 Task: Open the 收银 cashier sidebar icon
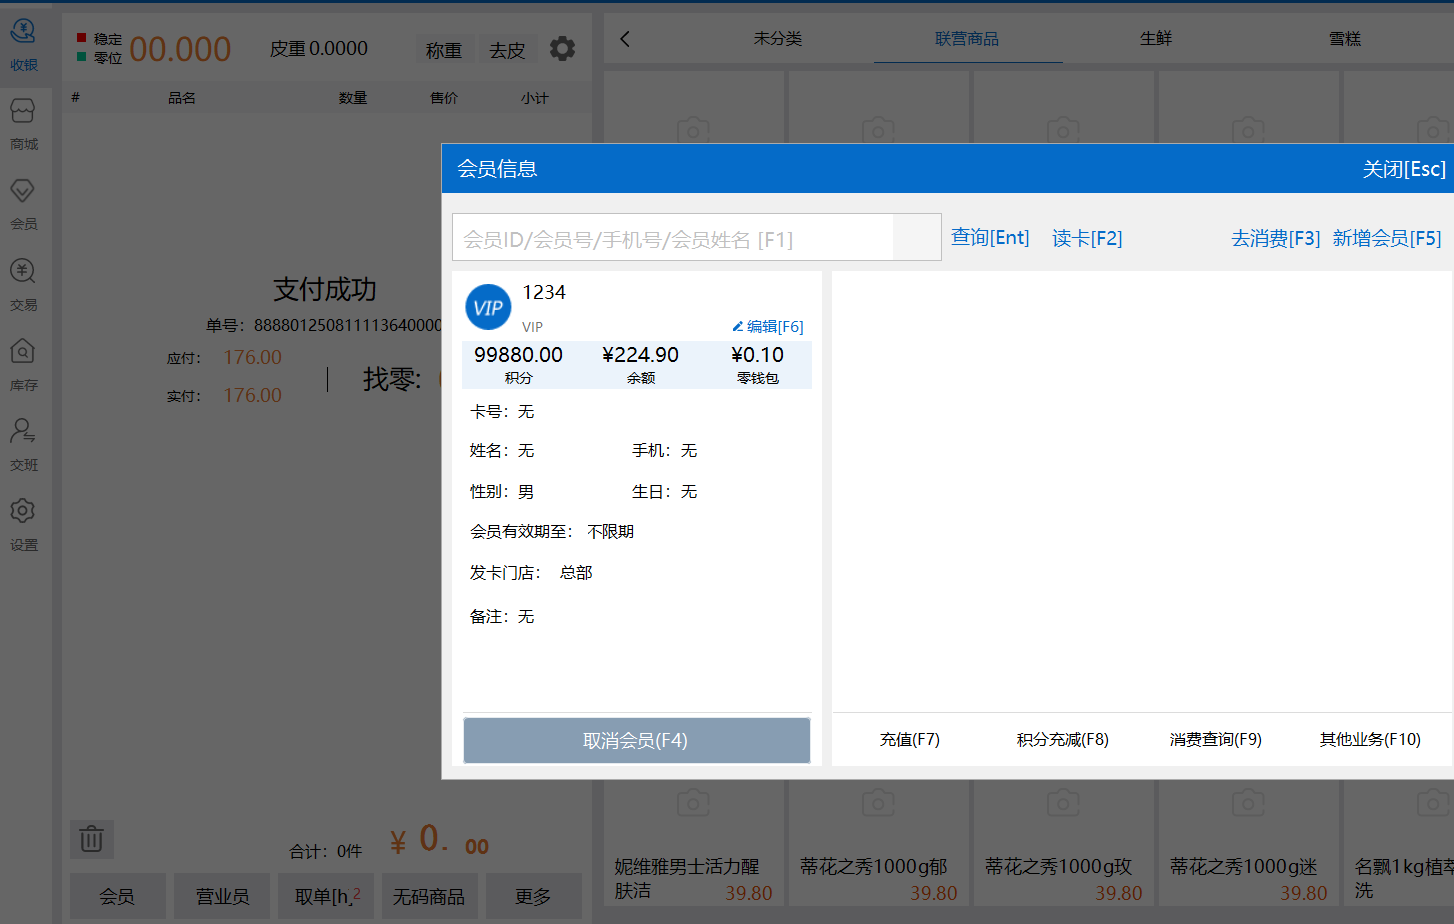point(24,45)
